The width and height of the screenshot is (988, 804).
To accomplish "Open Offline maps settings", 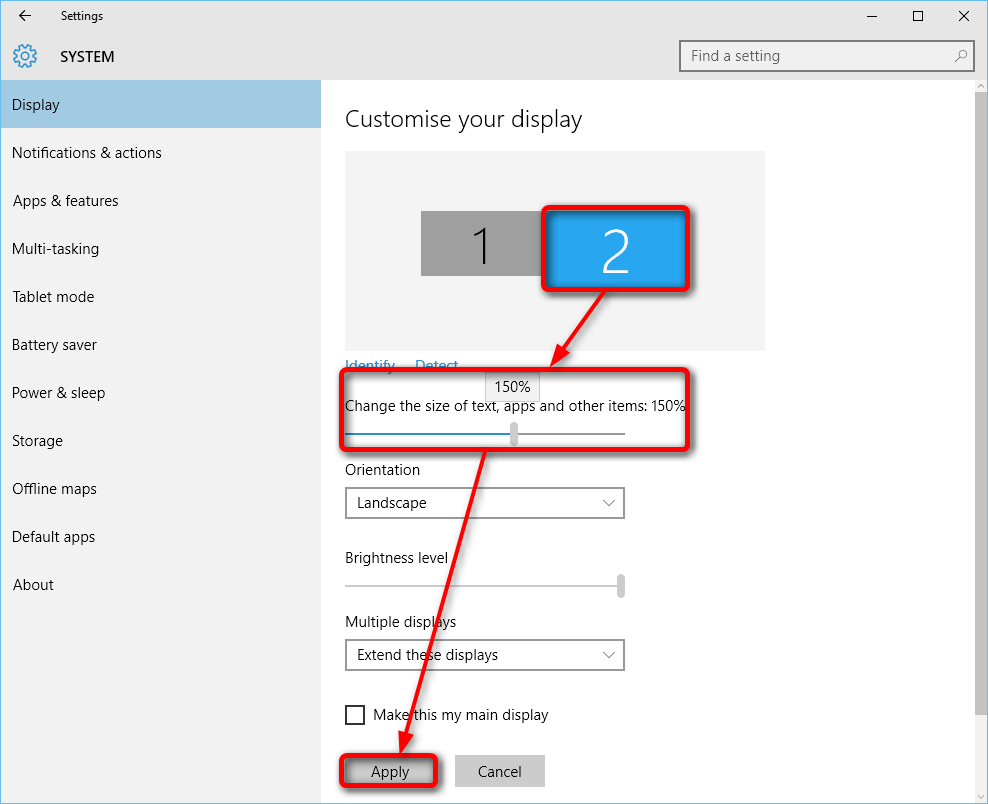I will point(161,489).
